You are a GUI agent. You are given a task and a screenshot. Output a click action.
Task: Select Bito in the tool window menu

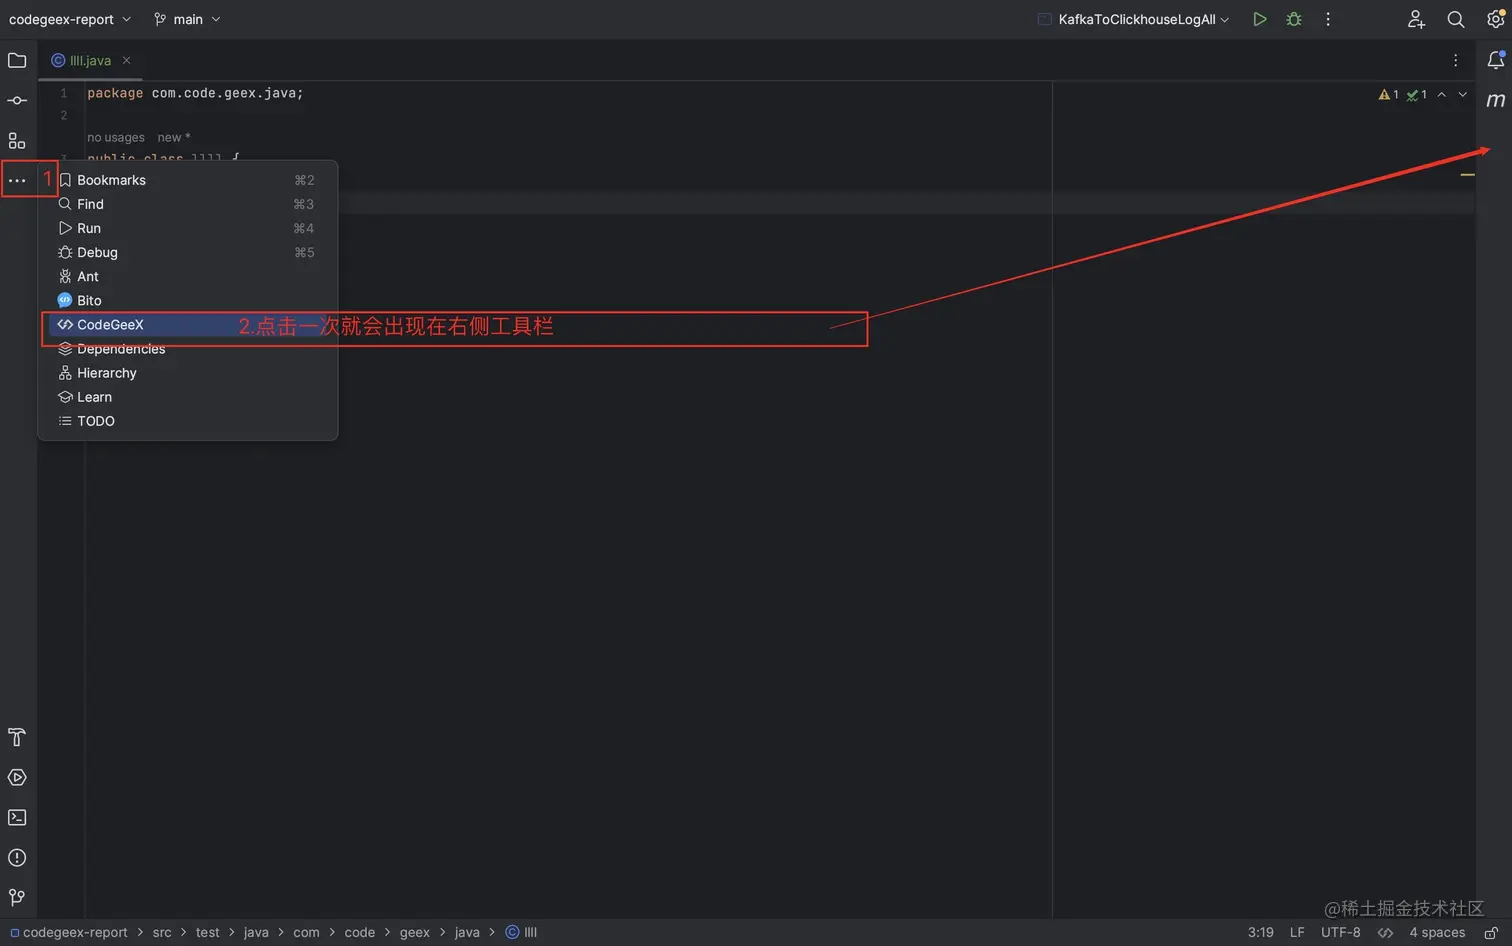188,300
